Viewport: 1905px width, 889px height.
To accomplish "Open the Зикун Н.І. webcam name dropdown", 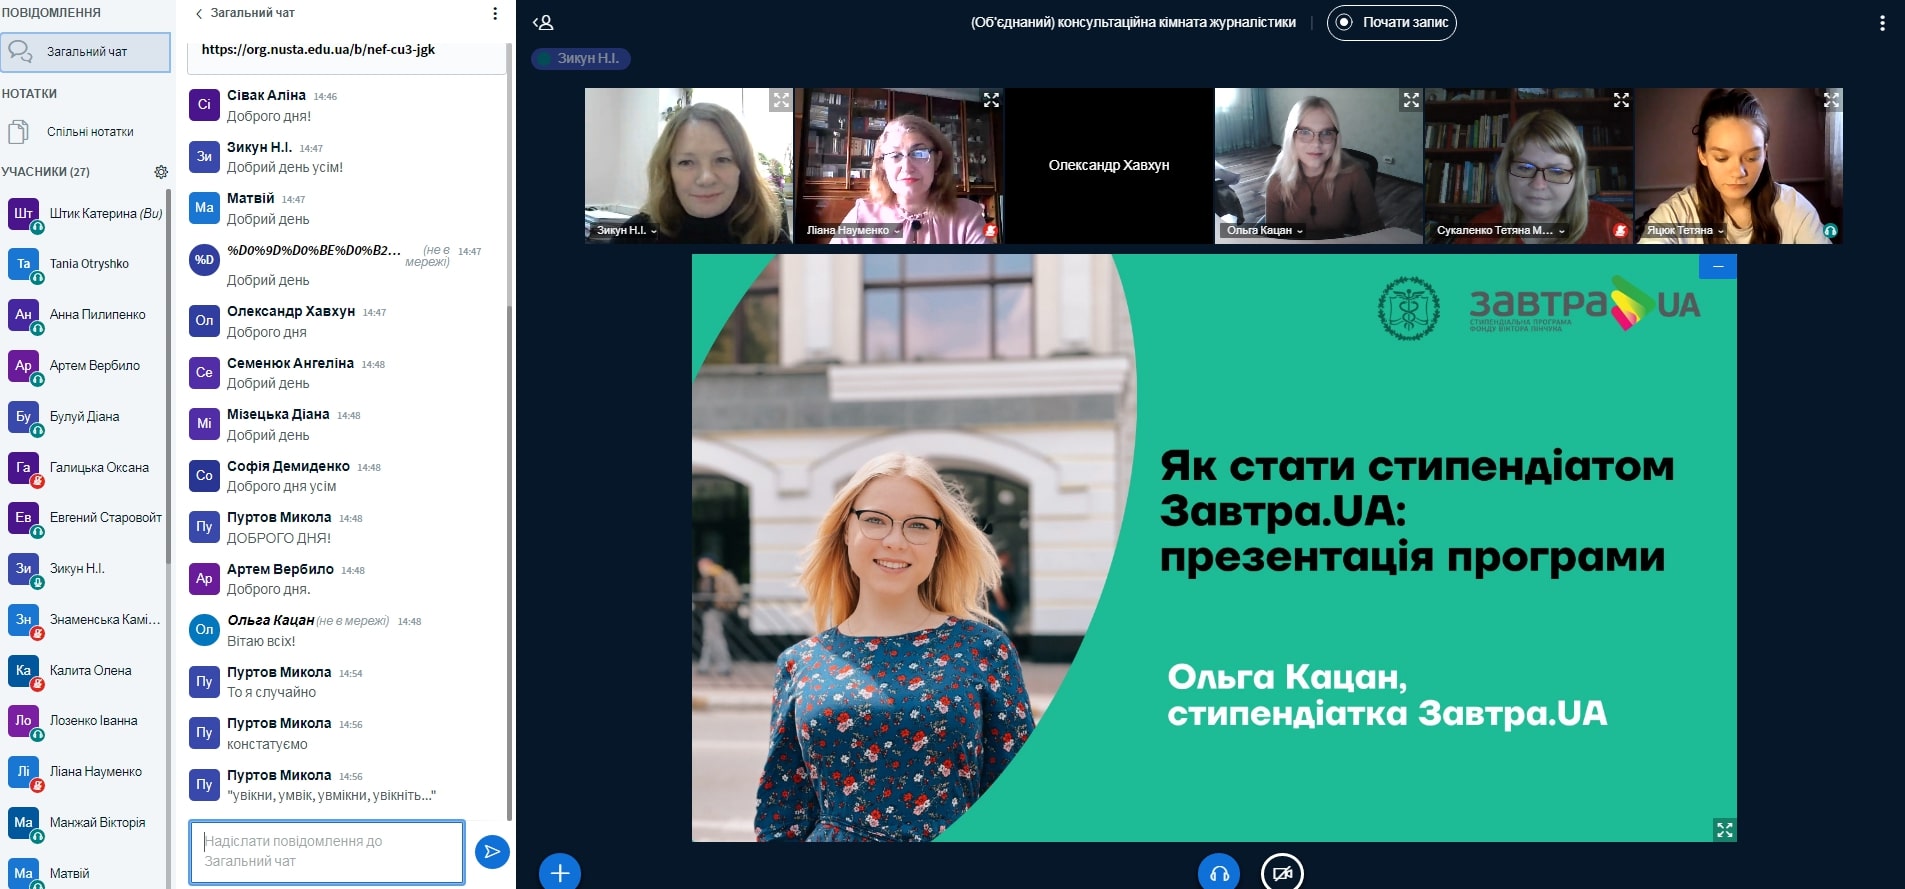I will coord(626,230).
